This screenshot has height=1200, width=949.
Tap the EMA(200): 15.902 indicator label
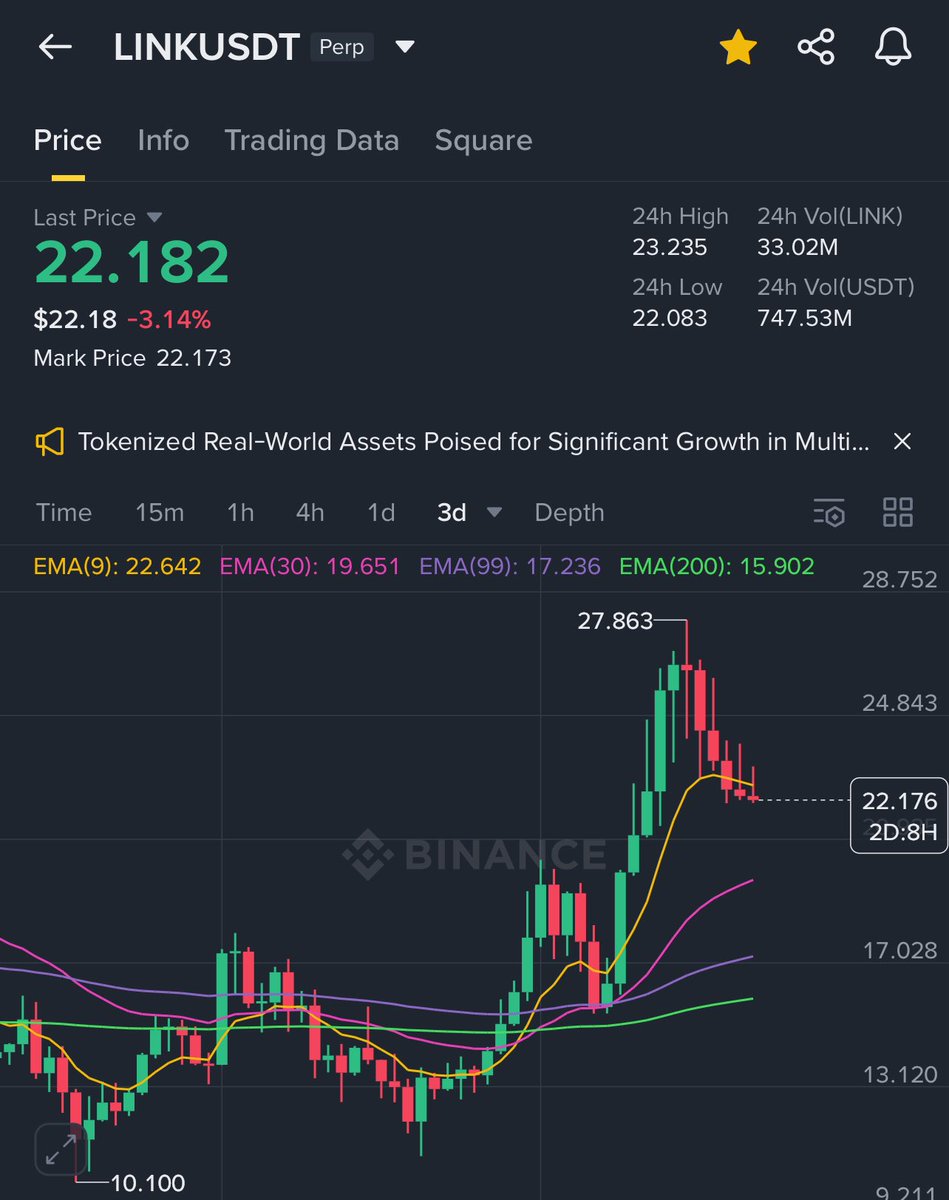(717, 566)
